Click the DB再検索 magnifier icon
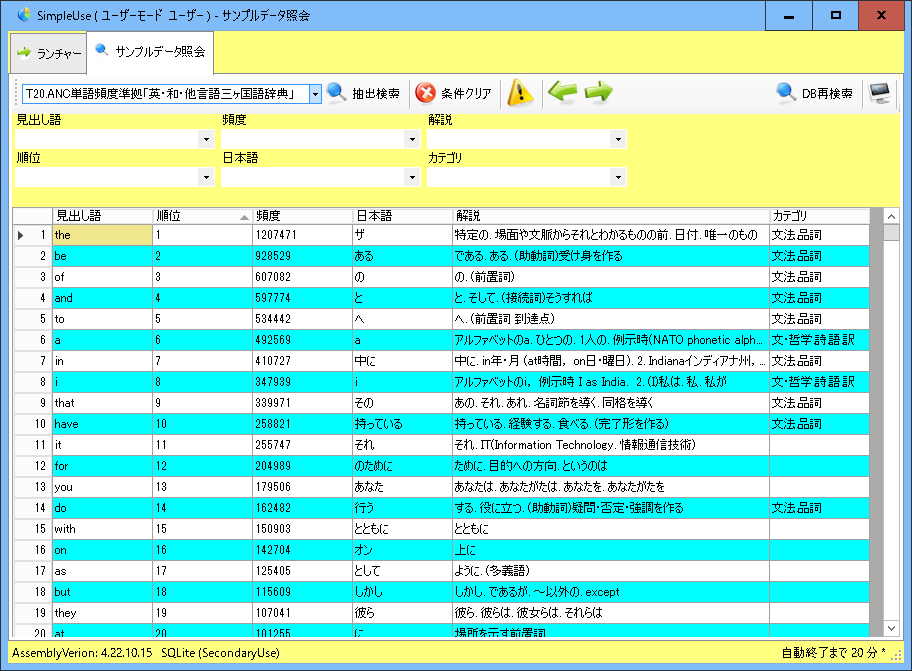Image resolution: width=912 pixels, height=671 pixels. 786,92
